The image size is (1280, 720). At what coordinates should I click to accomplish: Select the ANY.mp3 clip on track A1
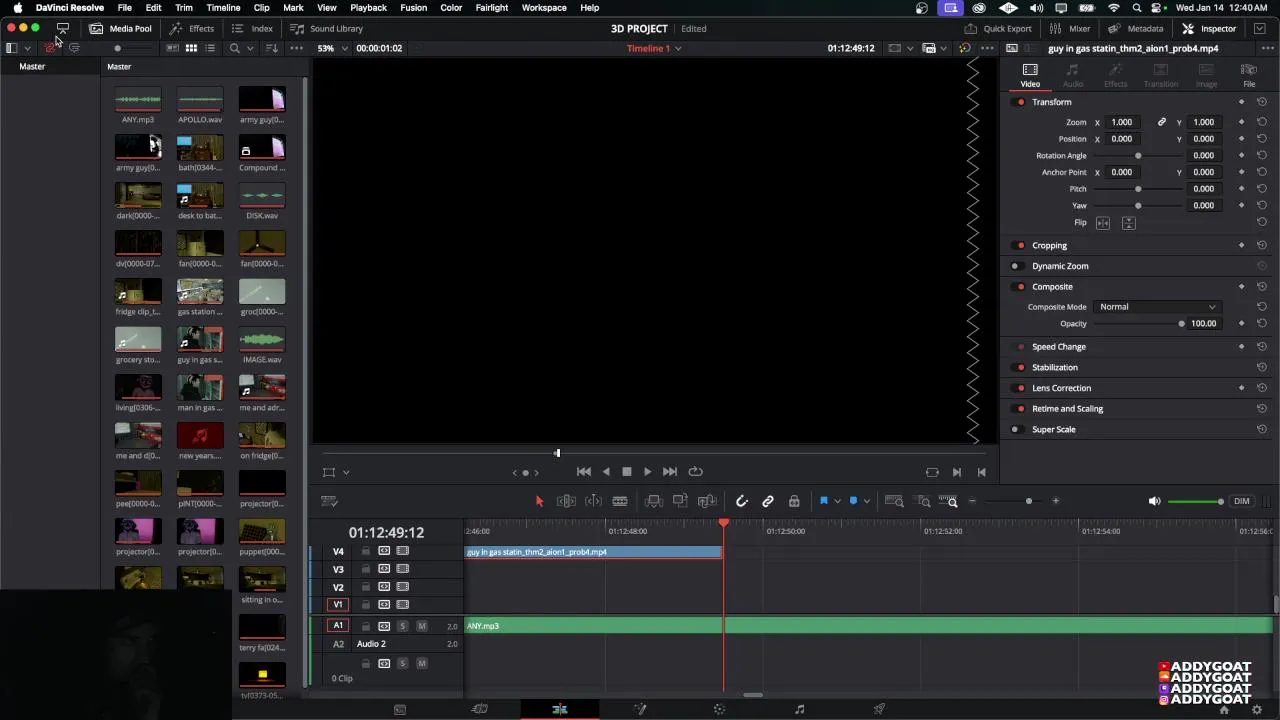(x=594, y=626)
